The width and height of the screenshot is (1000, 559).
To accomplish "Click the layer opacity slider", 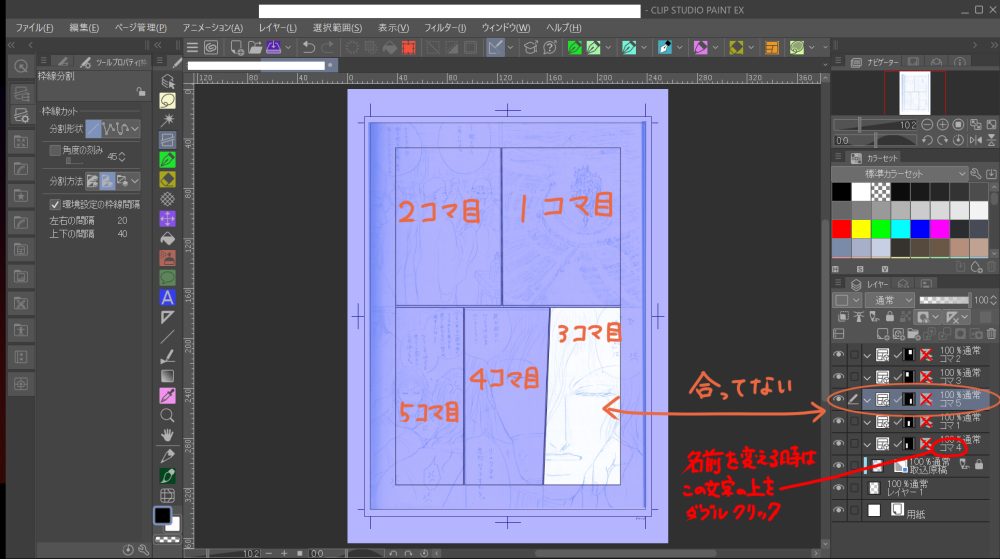I will pos(944,300).
